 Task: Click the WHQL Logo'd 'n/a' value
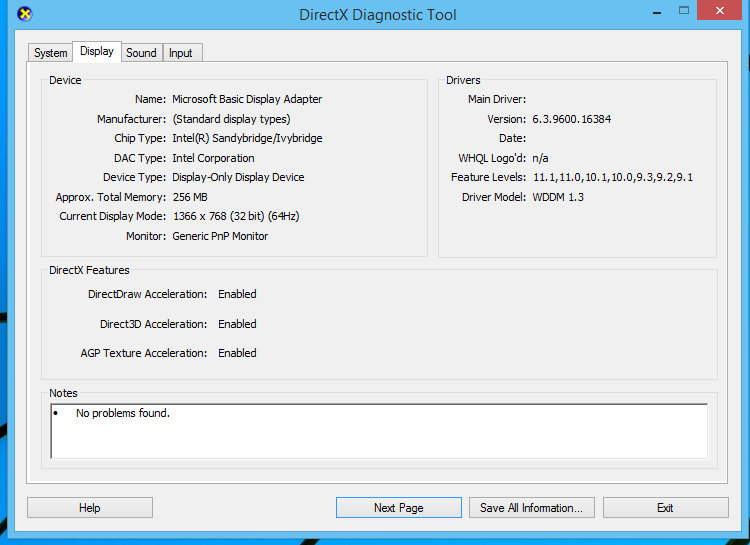540,158
